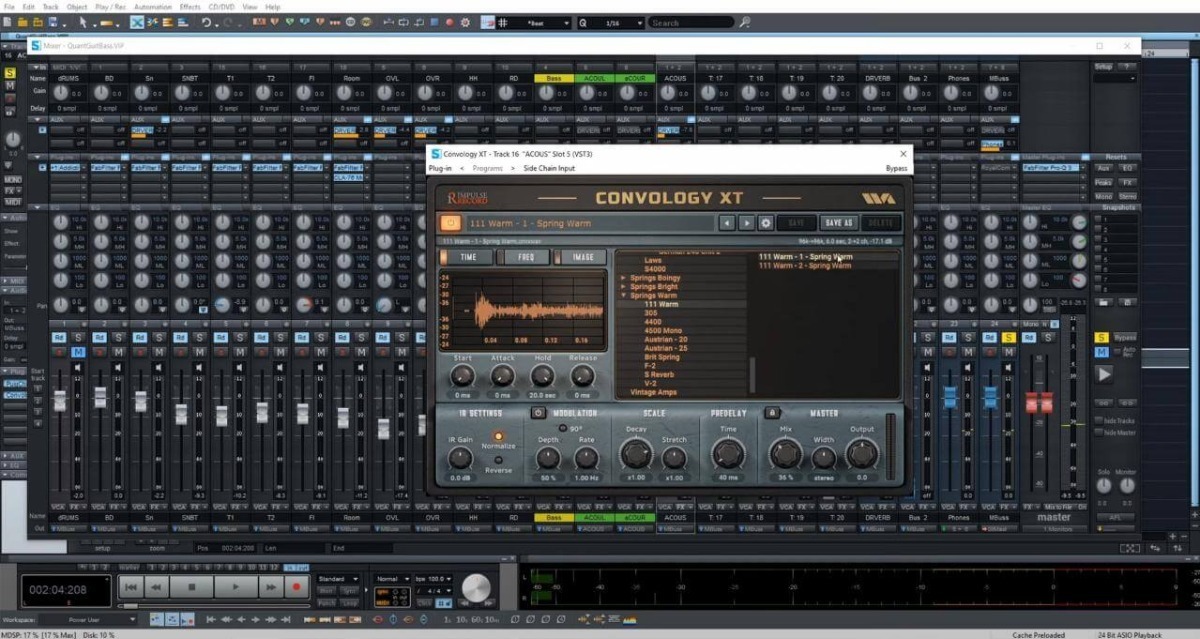This screenshot has width=1200, height=639.
Task: Select the S Reverb entry
Action: (660, 375)
